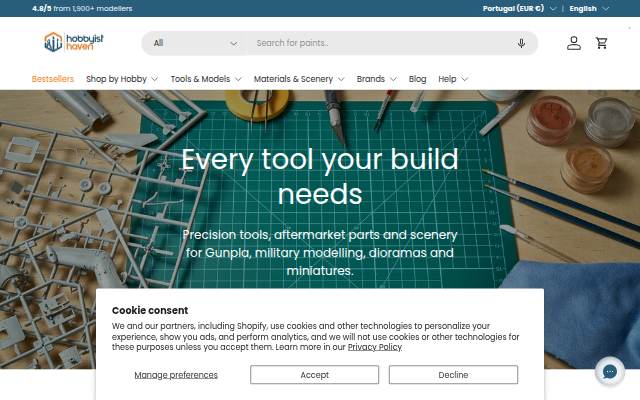This screenshot has height=400, width=640.
Task: Open the Blog page
Action: (x=417, y=79)
